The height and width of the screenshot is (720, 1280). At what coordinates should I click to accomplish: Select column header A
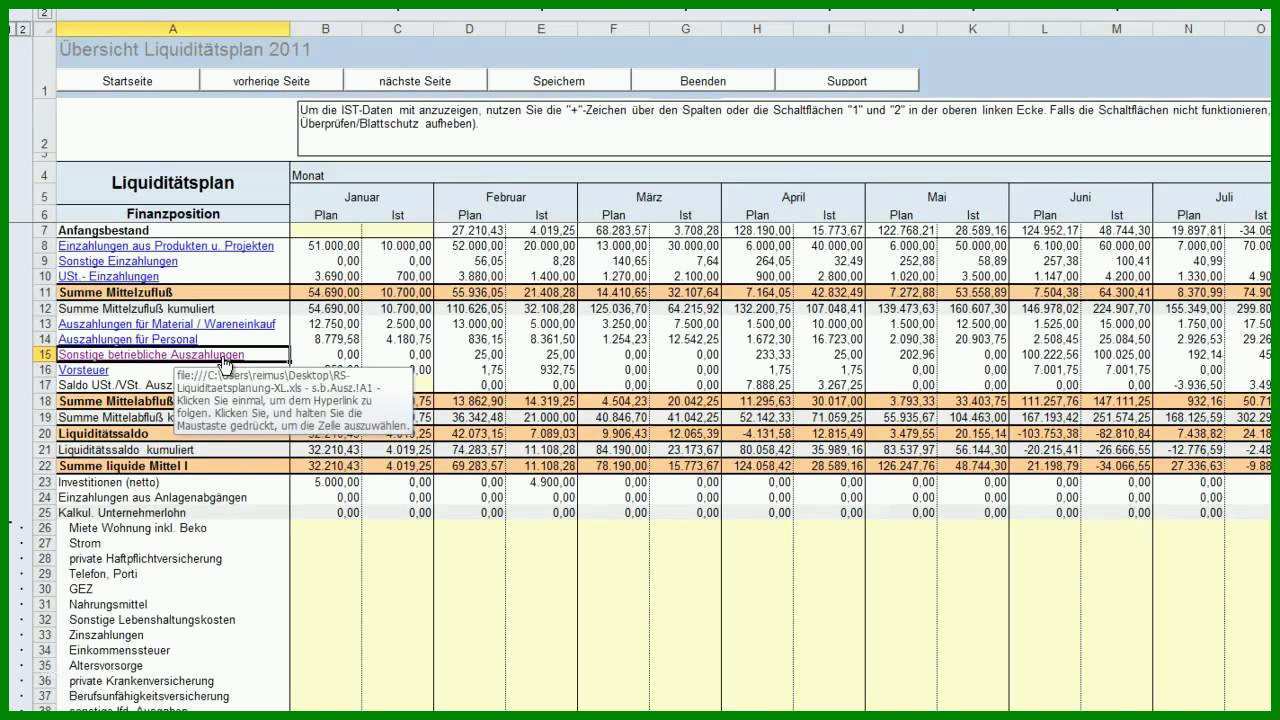click(x=173, y=30)
